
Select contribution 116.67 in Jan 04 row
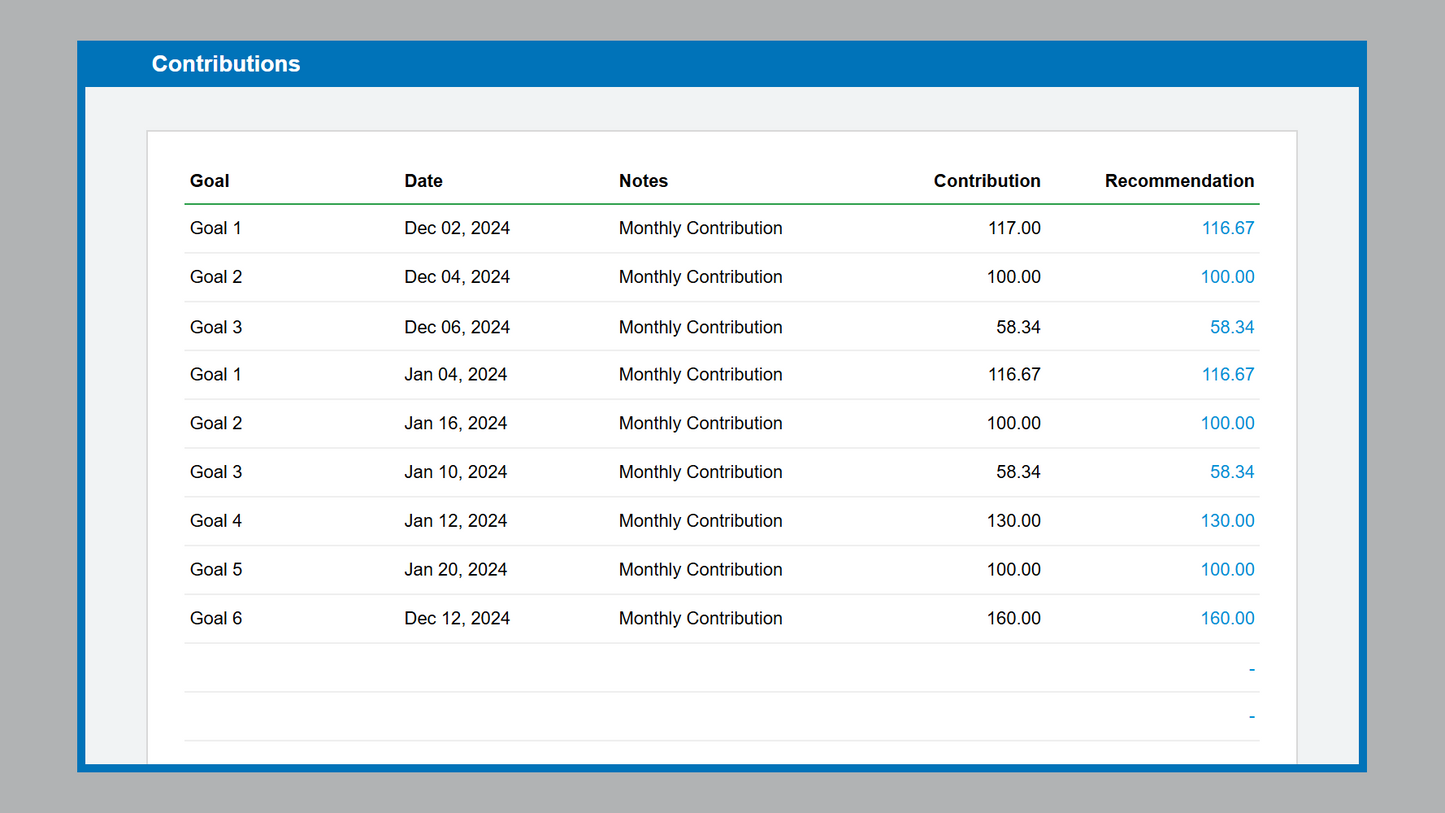(x=1014, y=374)
